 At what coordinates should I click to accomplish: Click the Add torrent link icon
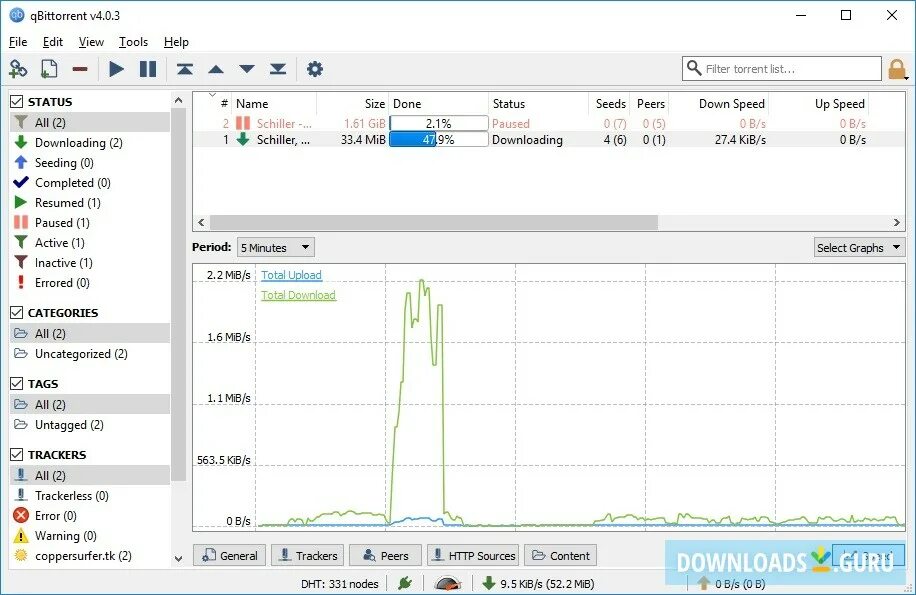click(x=18, y=69)
